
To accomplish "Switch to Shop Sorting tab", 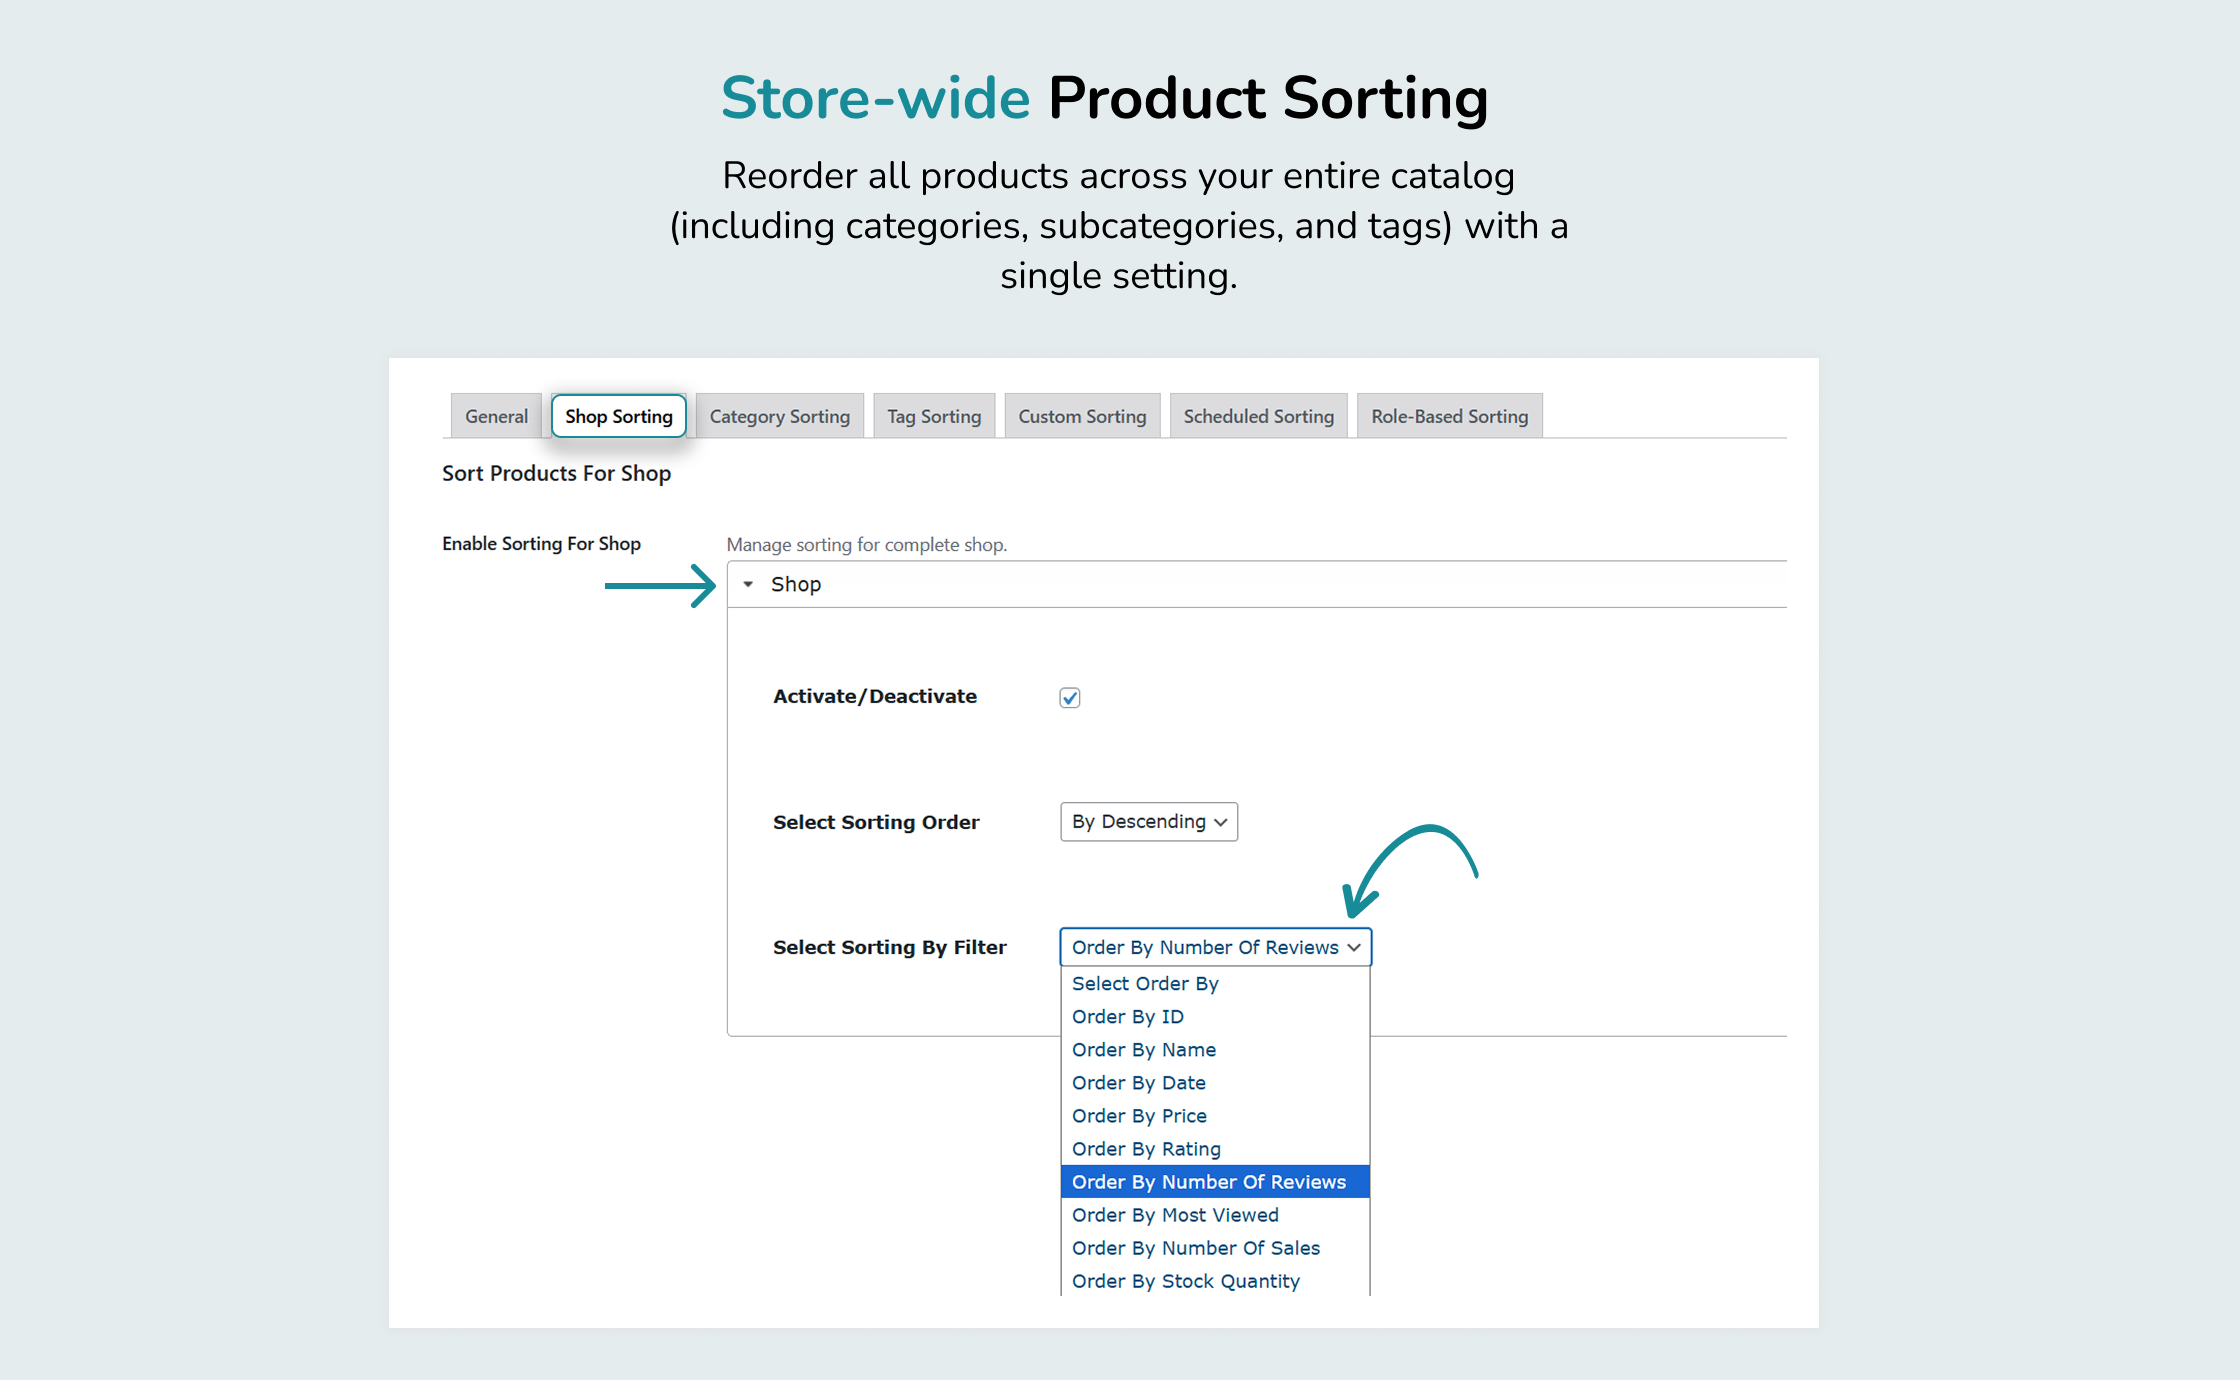I will tap(619, 416).
